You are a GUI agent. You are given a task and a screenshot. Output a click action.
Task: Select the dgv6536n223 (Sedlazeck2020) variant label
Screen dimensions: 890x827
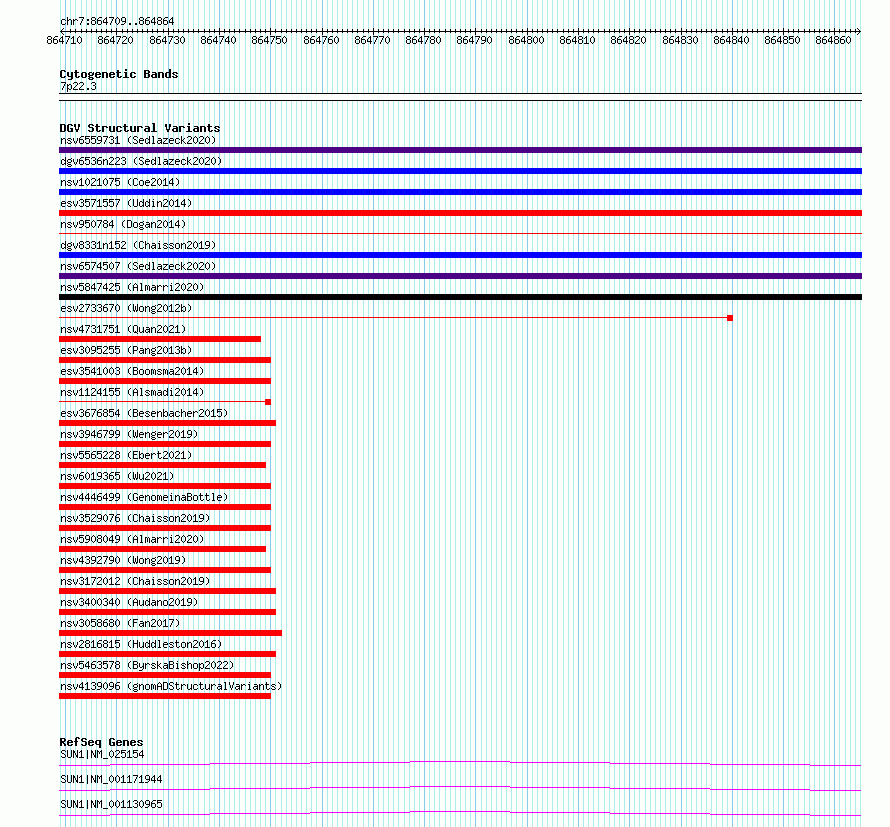coord(141,161)
